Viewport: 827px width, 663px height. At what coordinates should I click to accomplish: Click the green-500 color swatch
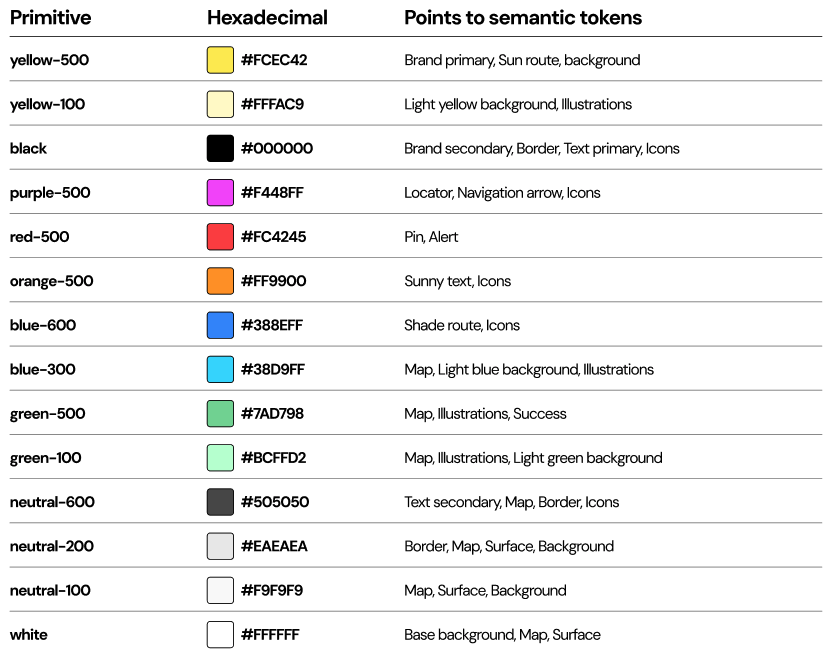click(220, 414)
